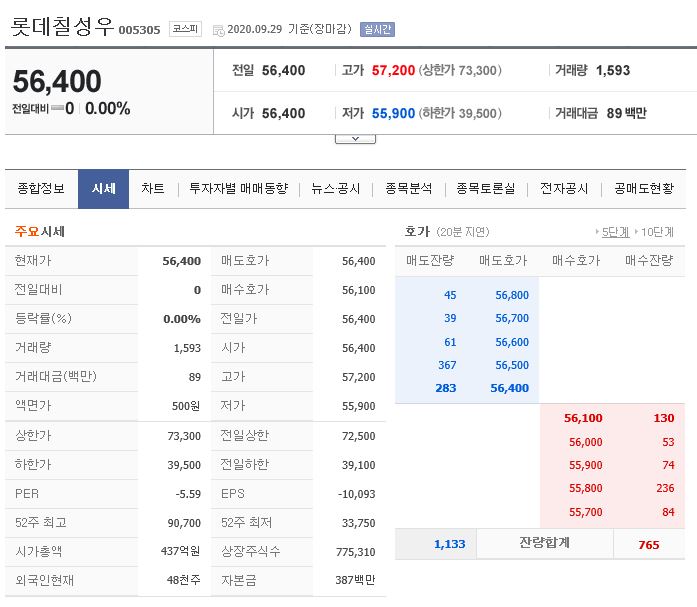Open the 종목분석 tab
The height and width of the screenshot is (607, 697).
(409, 188)
